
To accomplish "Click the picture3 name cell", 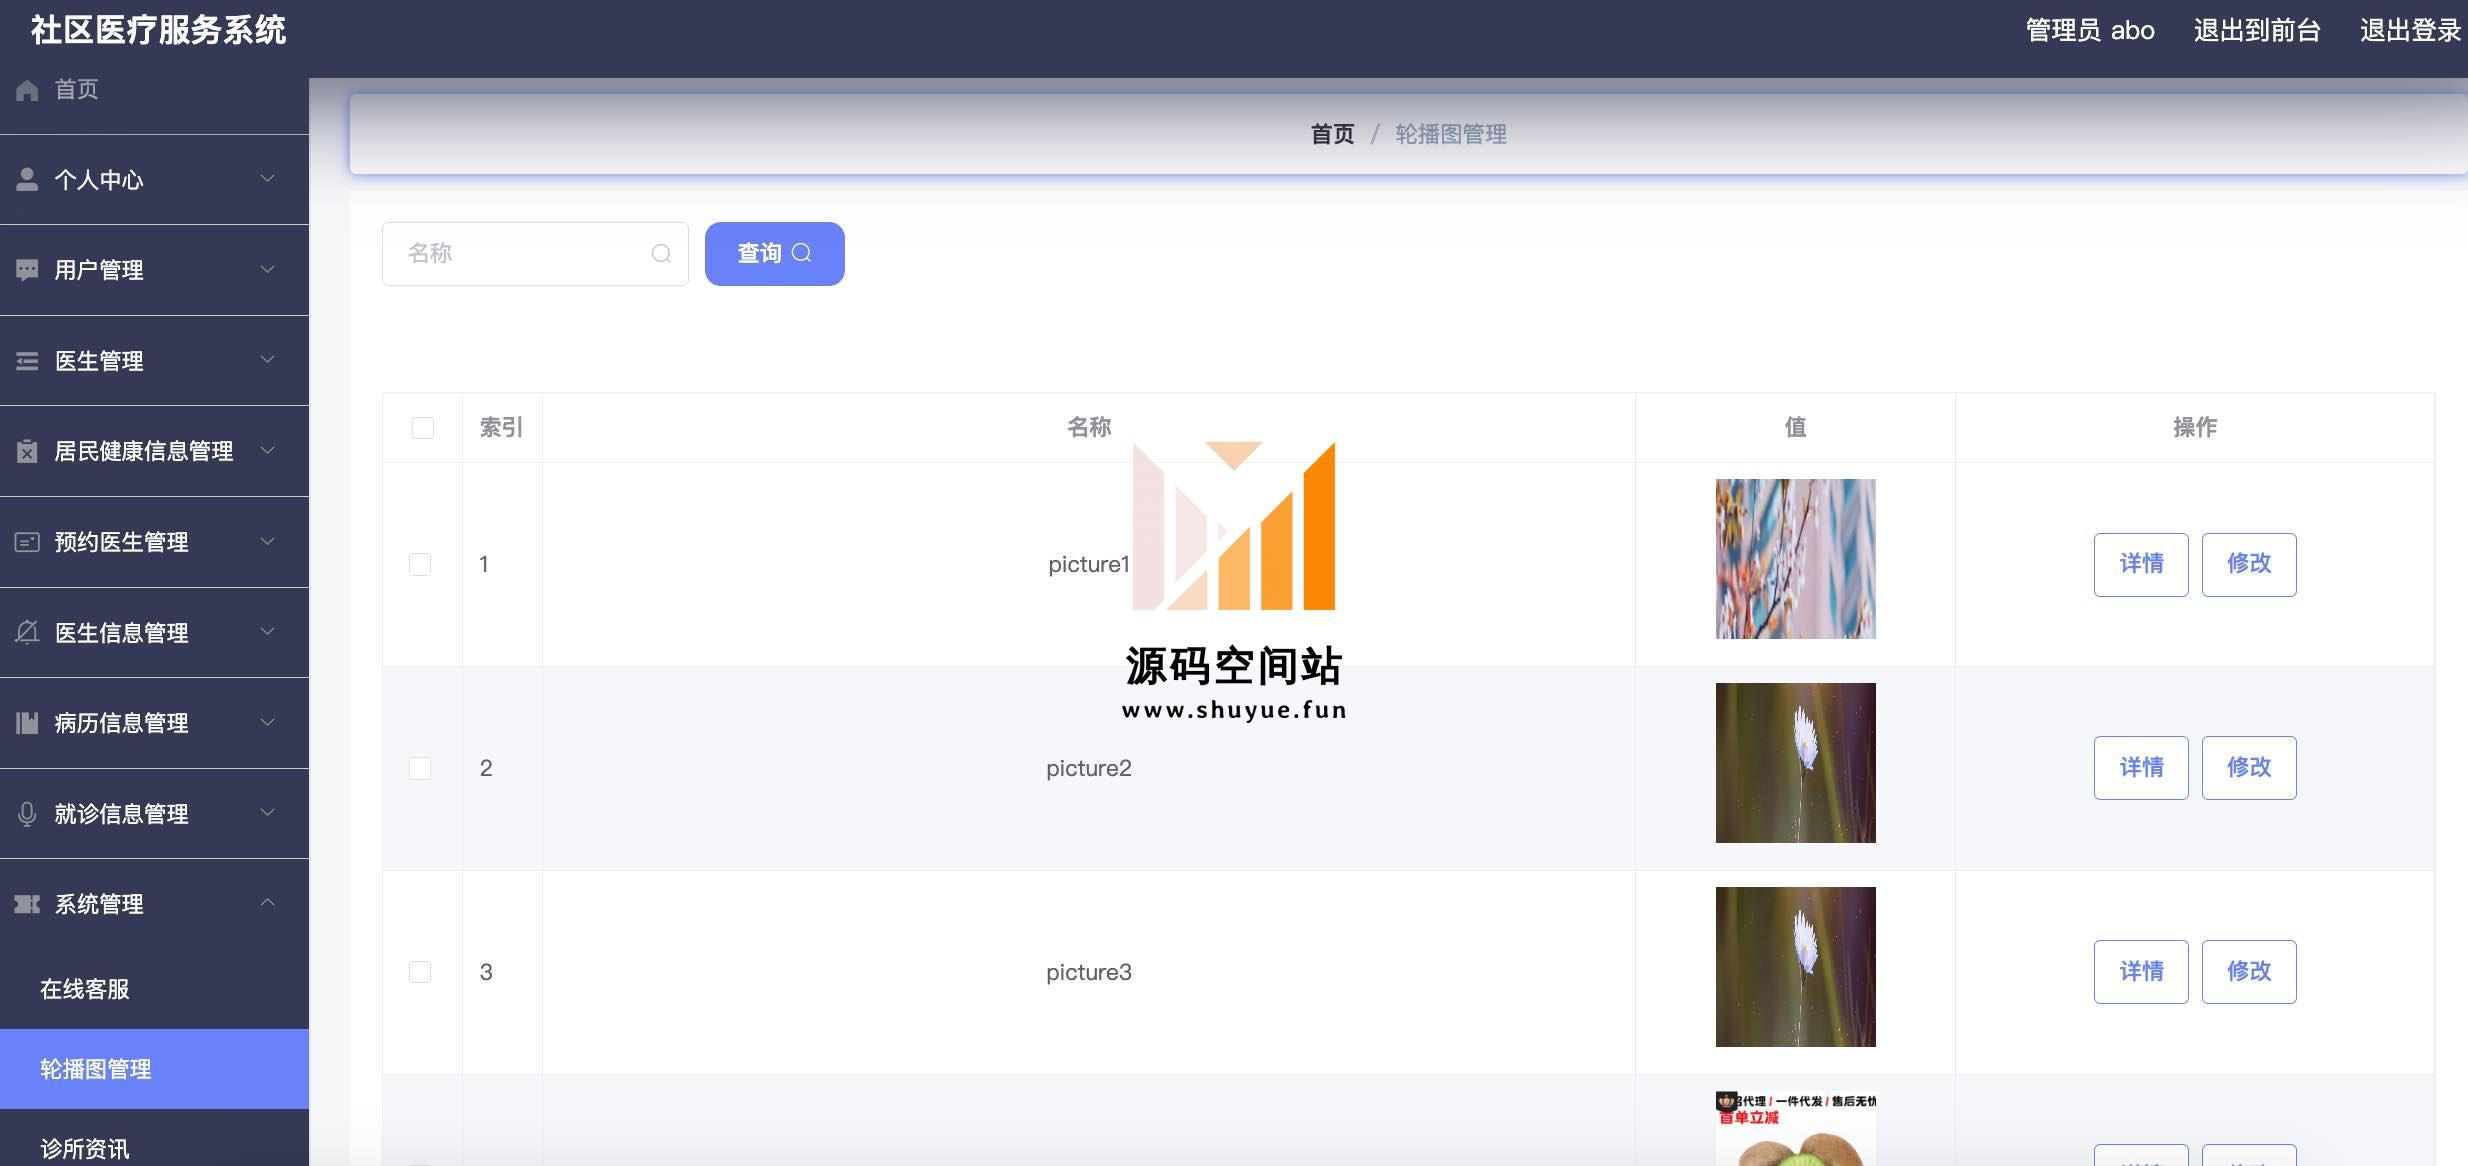I will 1089,972.
